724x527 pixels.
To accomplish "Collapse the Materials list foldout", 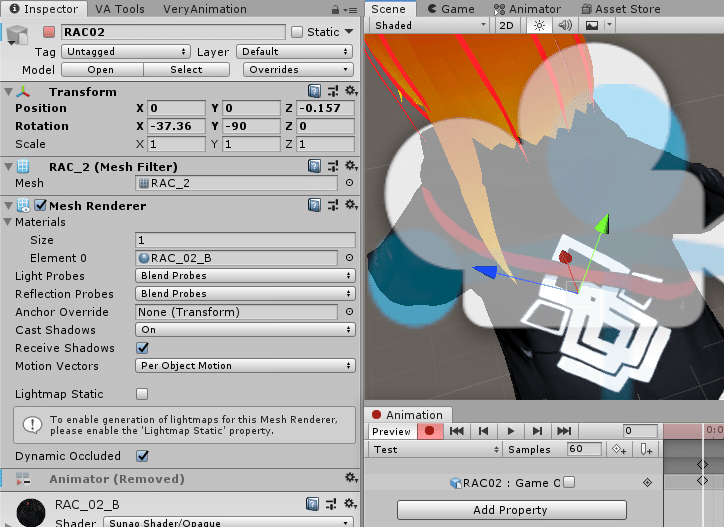I will (x=8, y=222).
